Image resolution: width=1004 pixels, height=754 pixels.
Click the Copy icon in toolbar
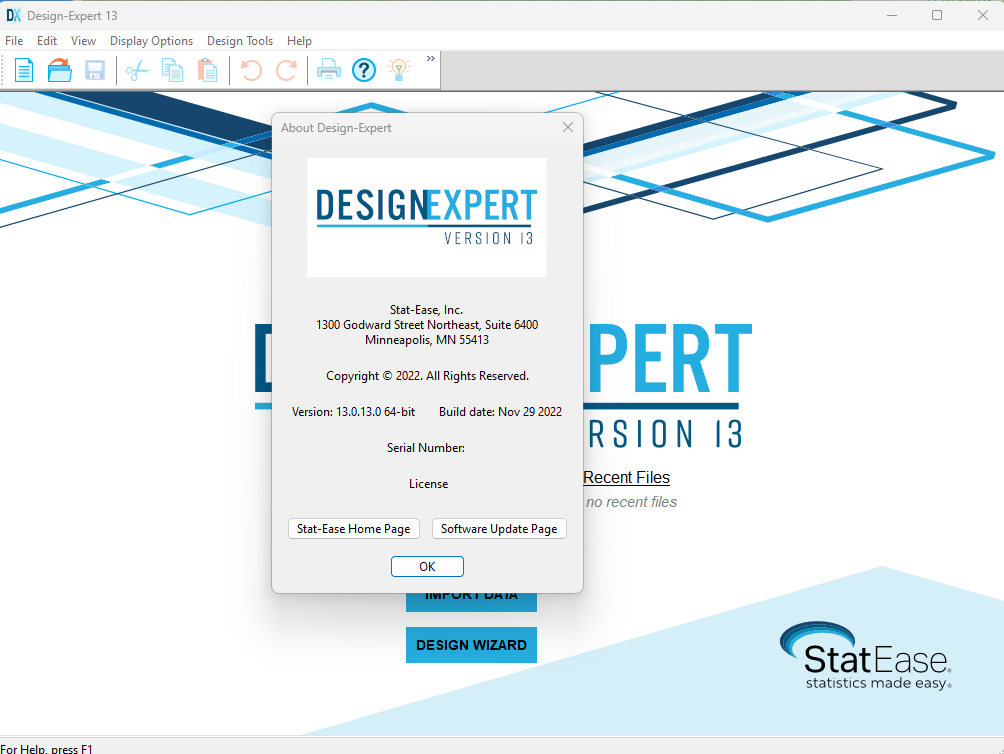172,70
